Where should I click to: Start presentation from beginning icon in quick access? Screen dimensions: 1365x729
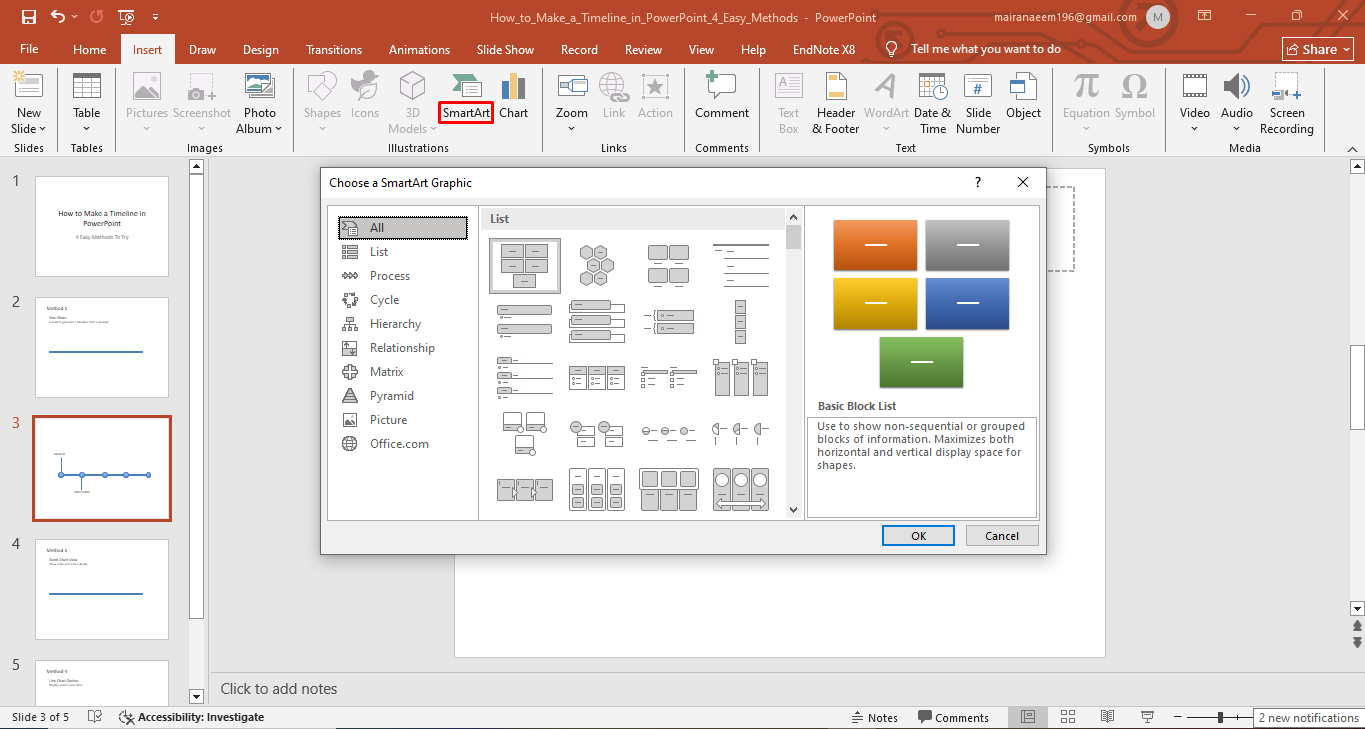click(x=127, y=17)
